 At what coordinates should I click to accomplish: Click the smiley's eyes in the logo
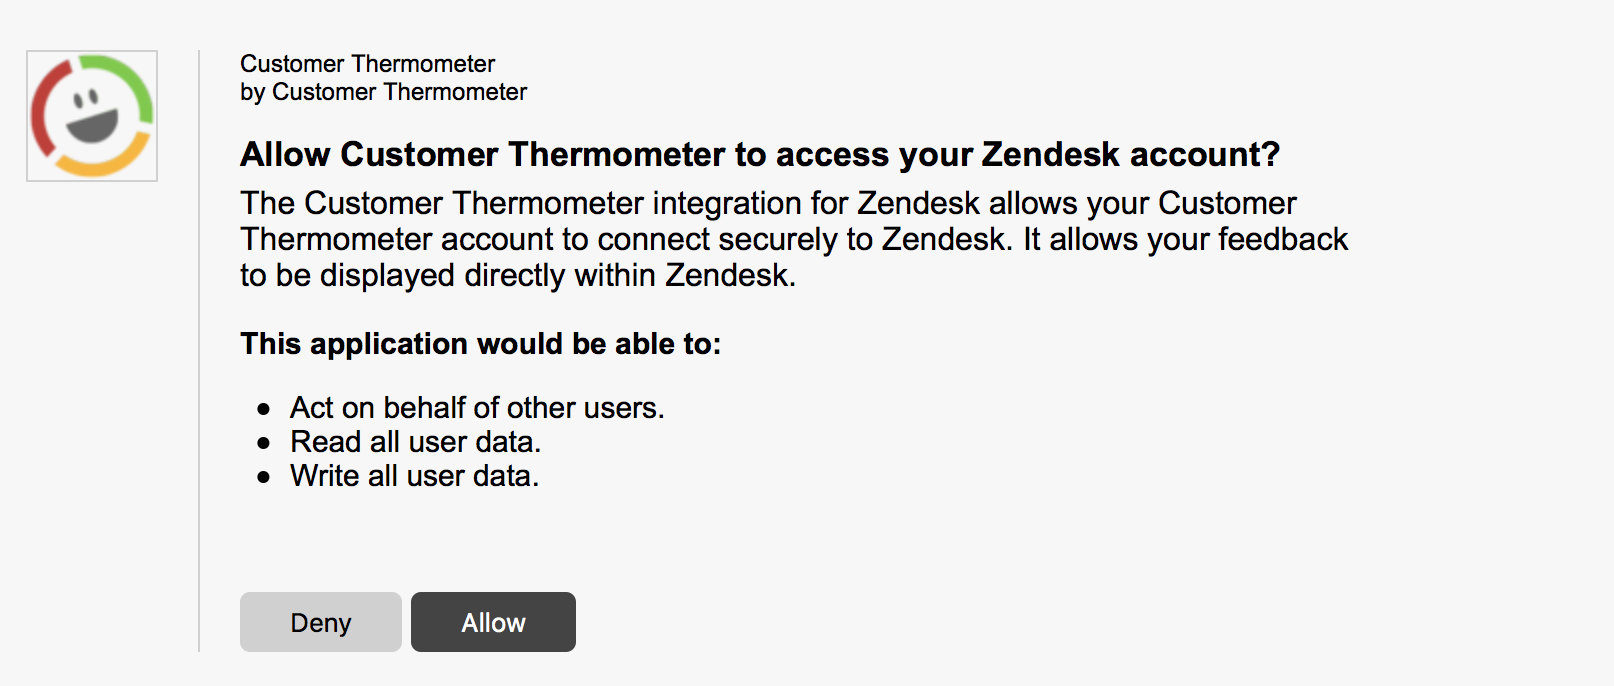tap(87, 99)
